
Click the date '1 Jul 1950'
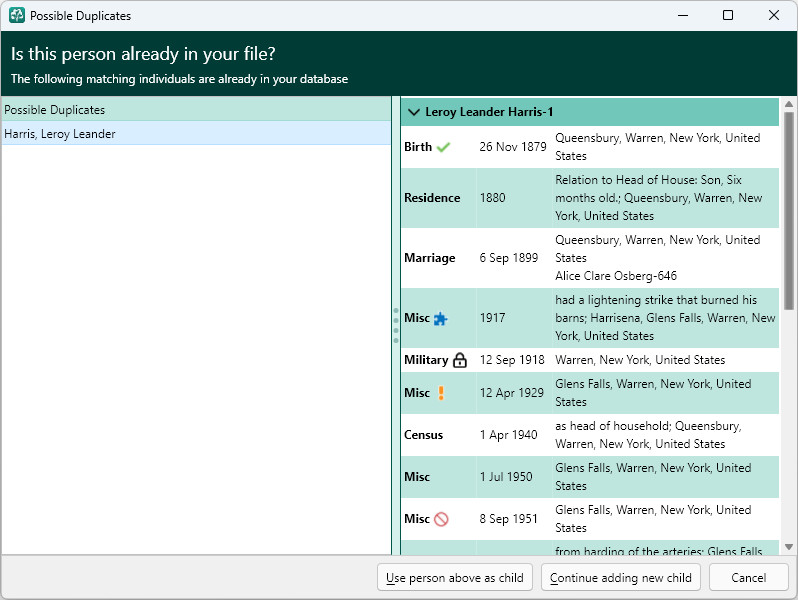505,477
